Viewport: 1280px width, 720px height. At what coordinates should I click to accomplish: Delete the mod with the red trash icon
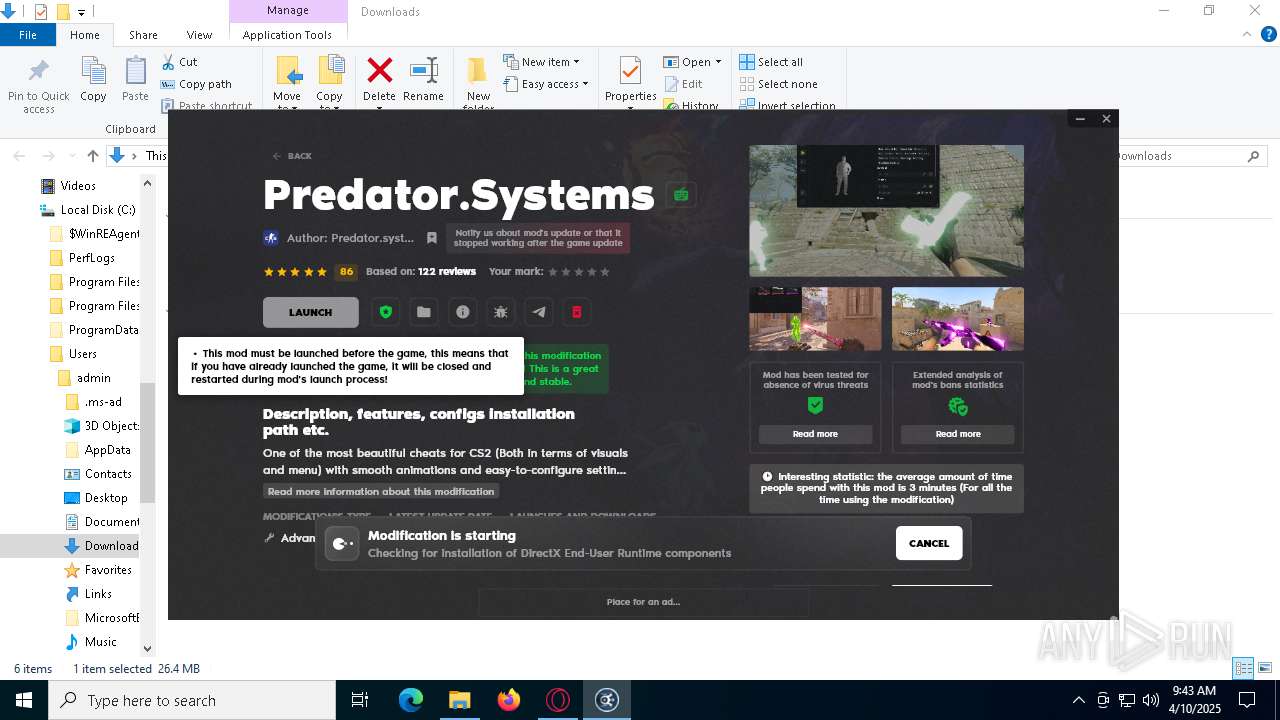pyautogui.click(x=576, y=312)
